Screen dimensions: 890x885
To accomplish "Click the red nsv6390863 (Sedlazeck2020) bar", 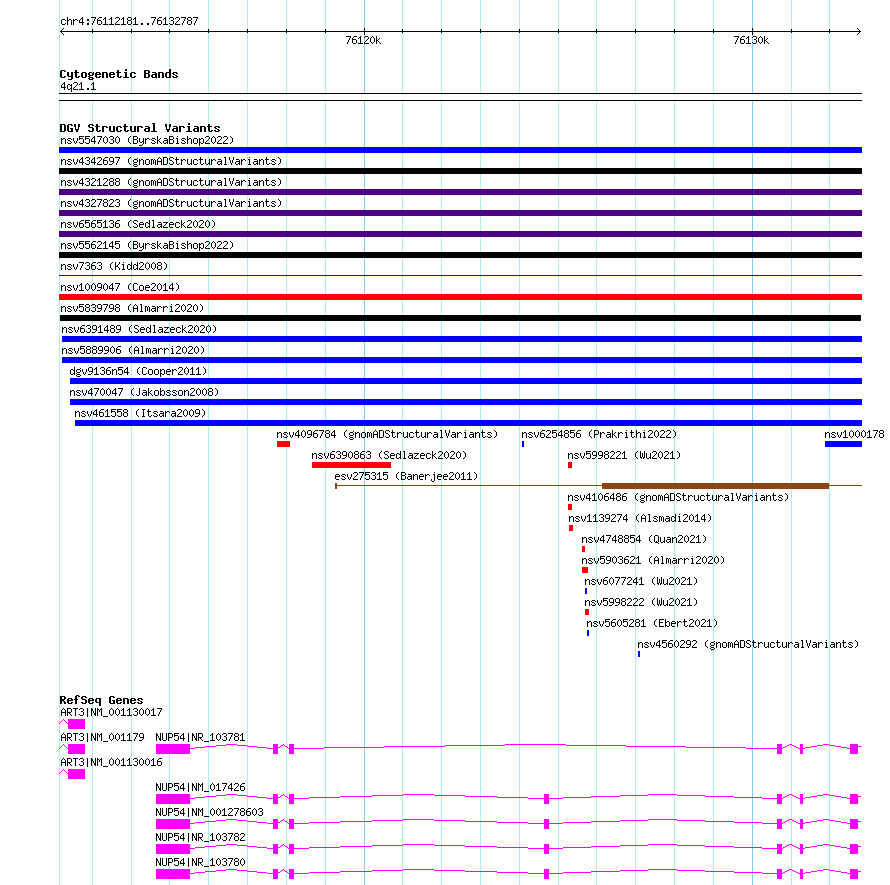I will tap(351, 465).
